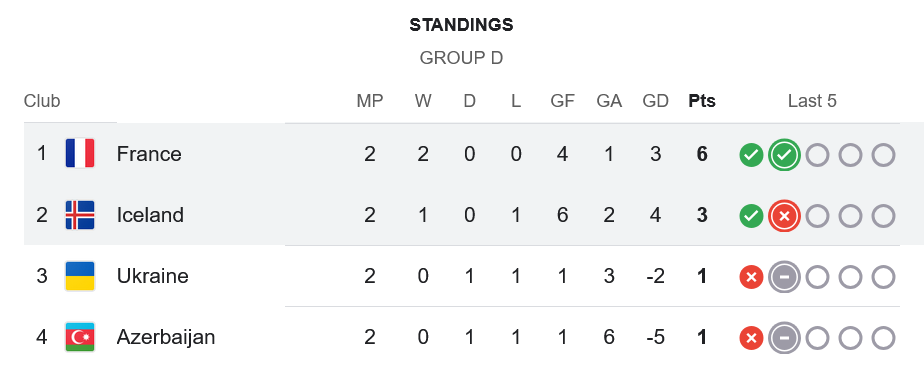This screenshot has height=384, width=924.
Task: Click Azerbaijan's red loss icon
Action: (x=751, y=339)
